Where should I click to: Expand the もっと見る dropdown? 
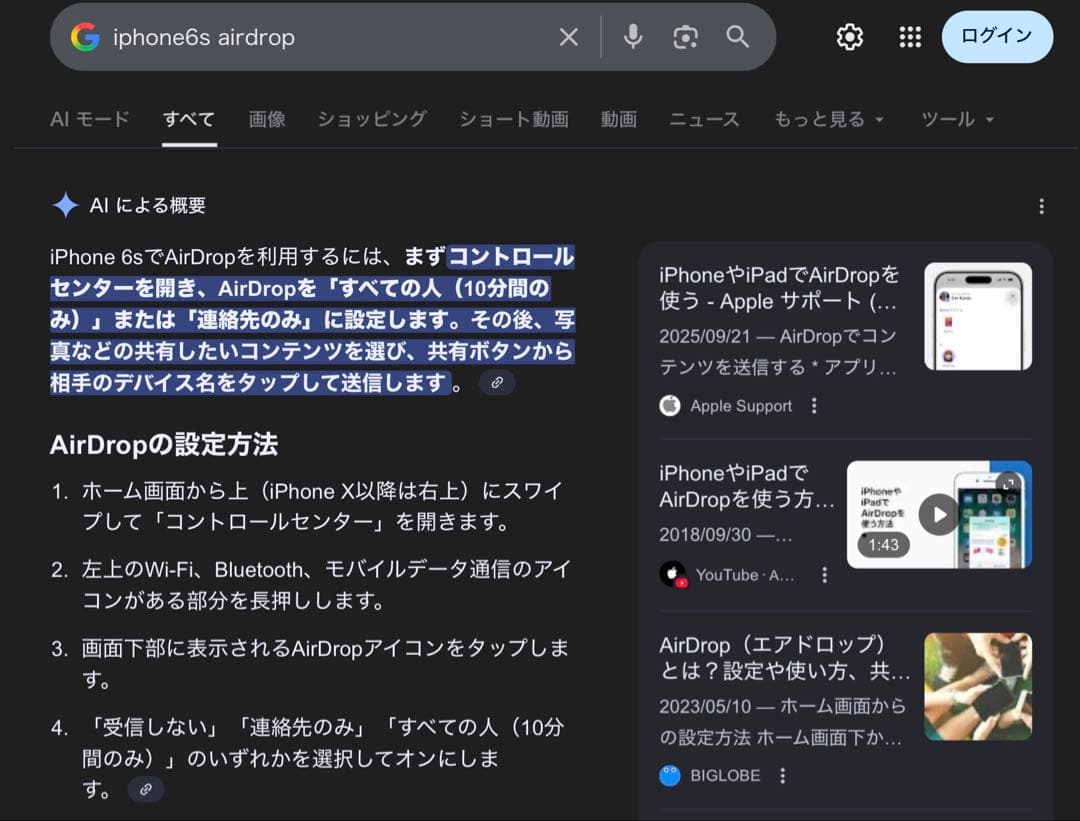(829, 119)
